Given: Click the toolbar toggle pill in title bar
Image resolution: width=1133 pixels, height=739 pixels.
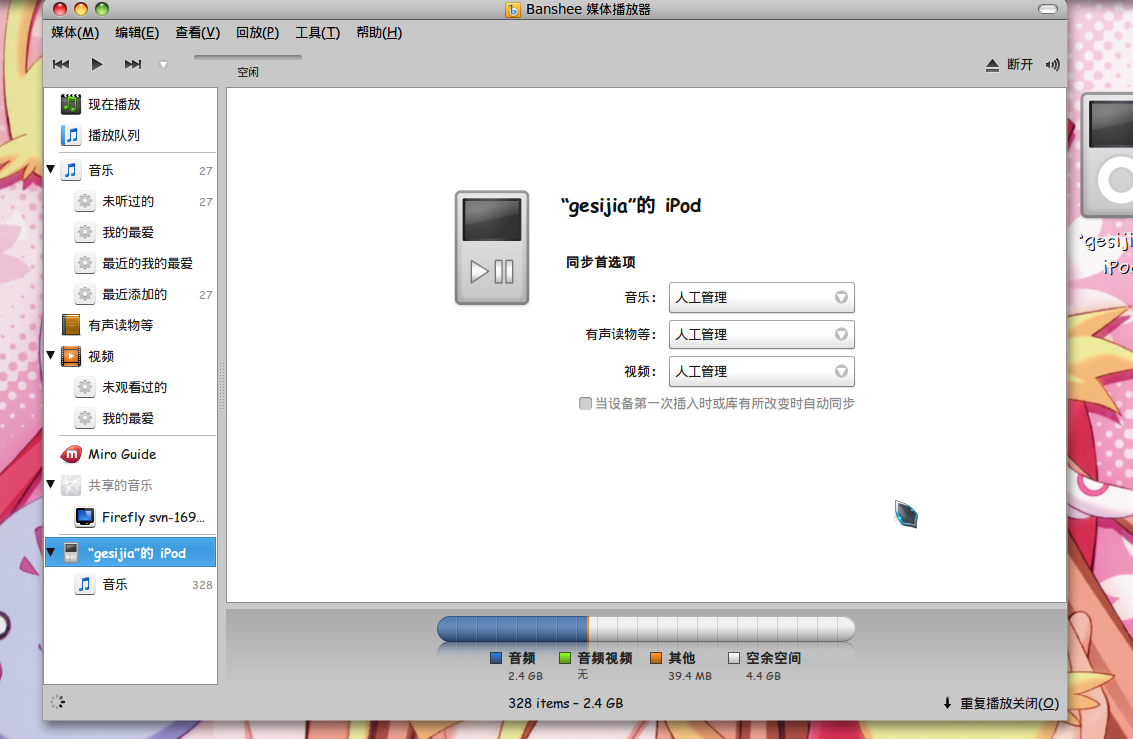Looking at the screenshot, I should click(1048, 9).
